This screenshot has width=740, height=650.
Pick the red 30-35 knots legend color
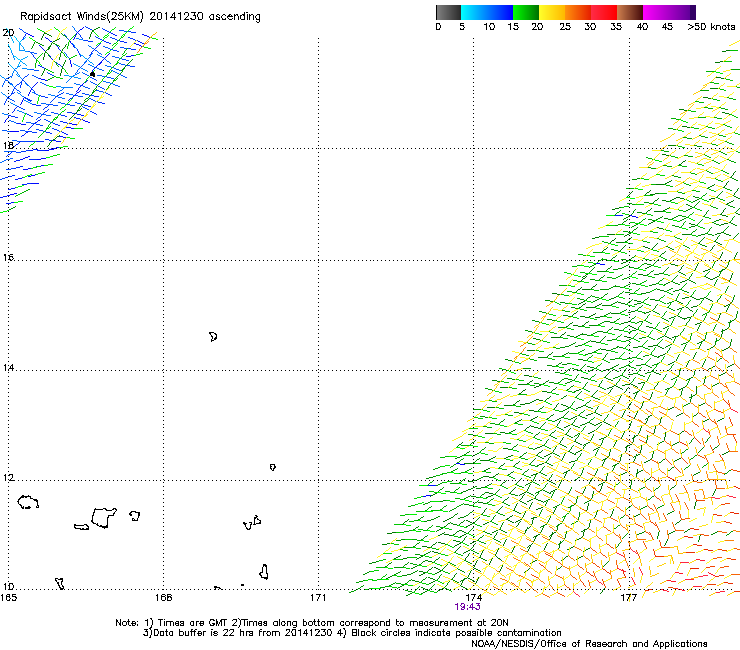[604, 12]
